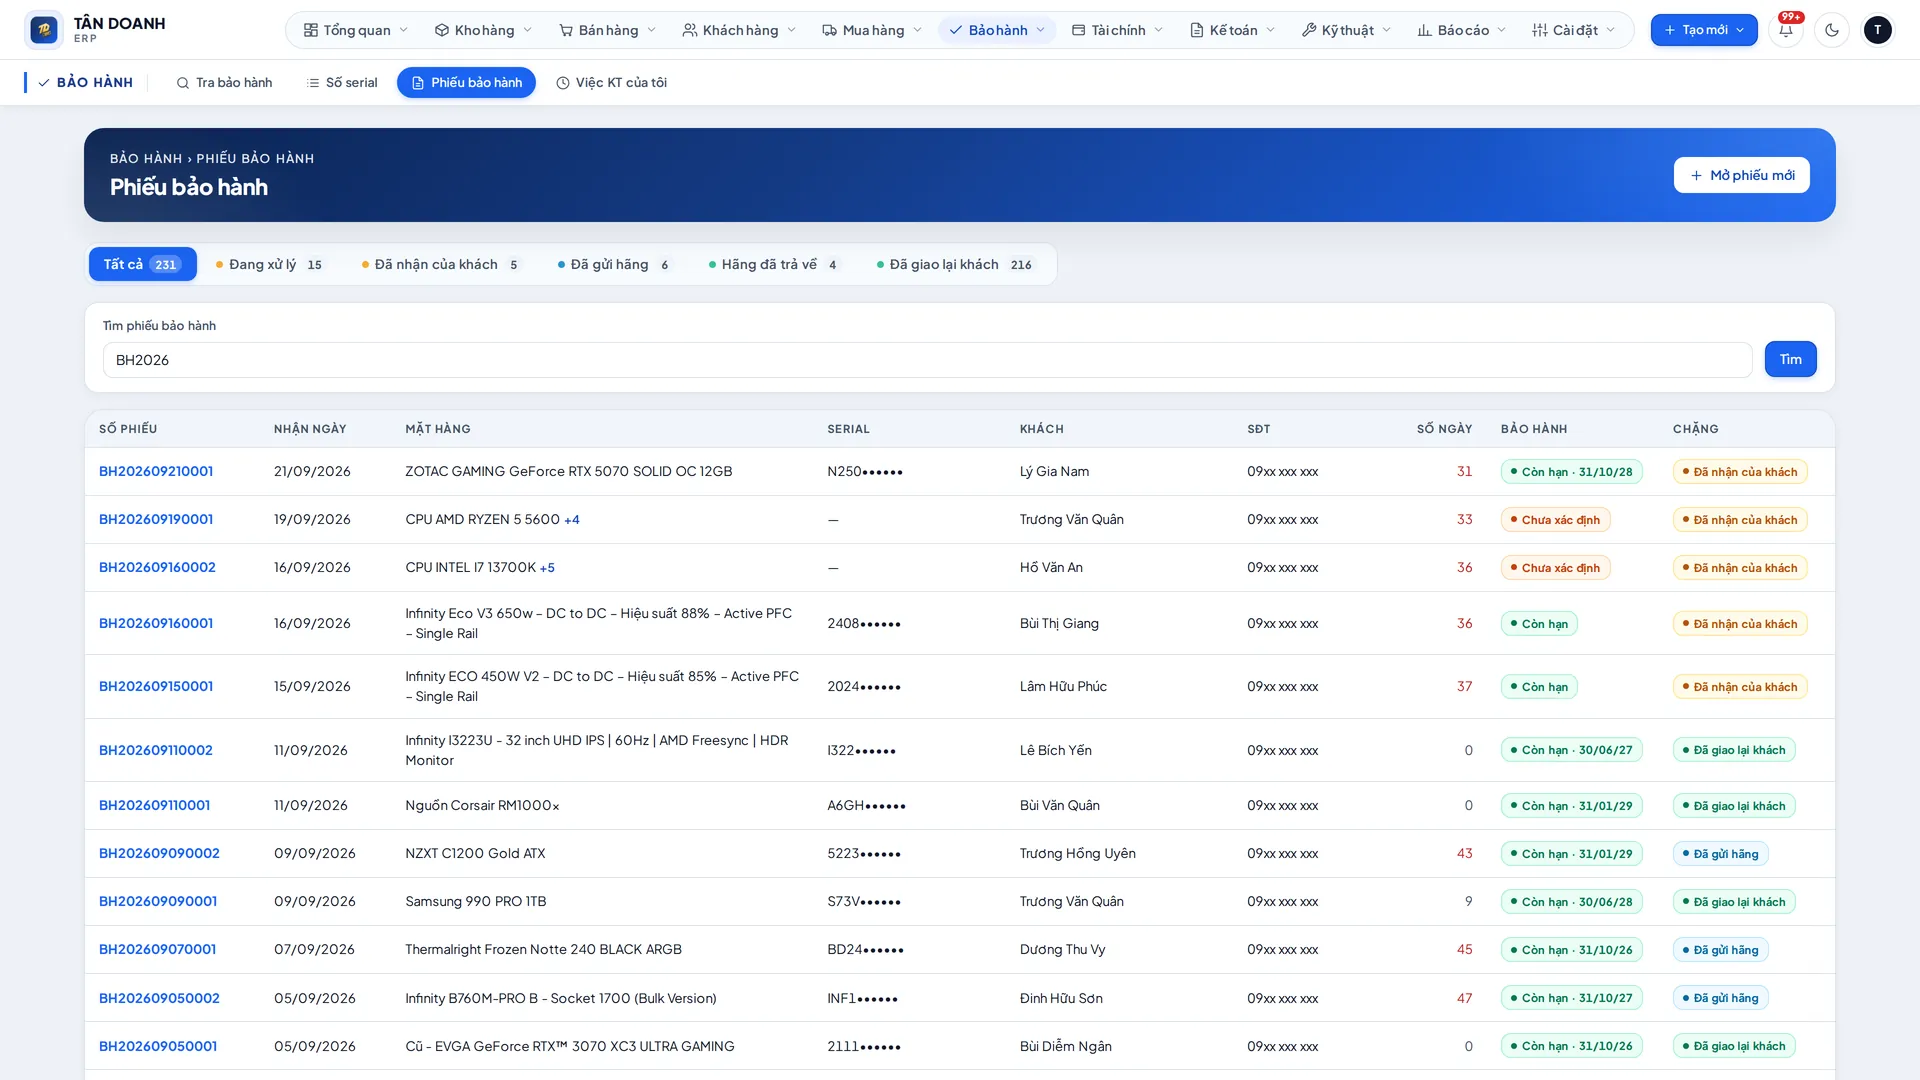Image resolution: width=1920 pixels, height=1080 pixels.
Task: Click the Mua hàng truck icon
Action: click(830, 30)
